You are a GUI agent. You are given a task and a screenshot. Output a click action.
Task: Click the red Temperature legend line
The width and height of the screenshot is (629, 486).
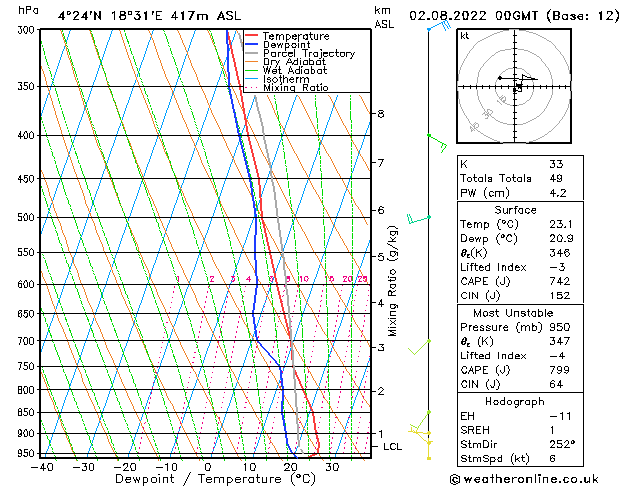click(251, 36)
